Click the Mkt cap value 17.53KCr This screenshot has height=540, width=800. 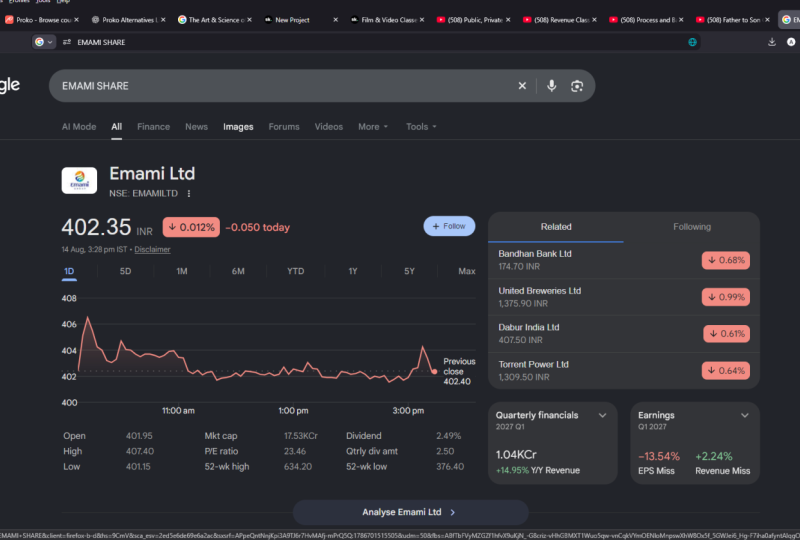click(301, 436)
